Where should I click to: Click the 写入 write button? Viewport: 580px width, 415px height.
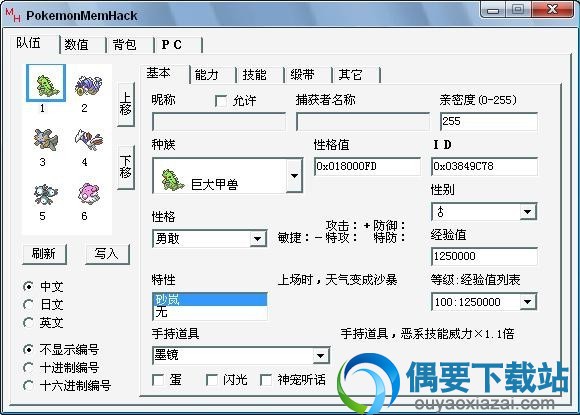(107, 254)
